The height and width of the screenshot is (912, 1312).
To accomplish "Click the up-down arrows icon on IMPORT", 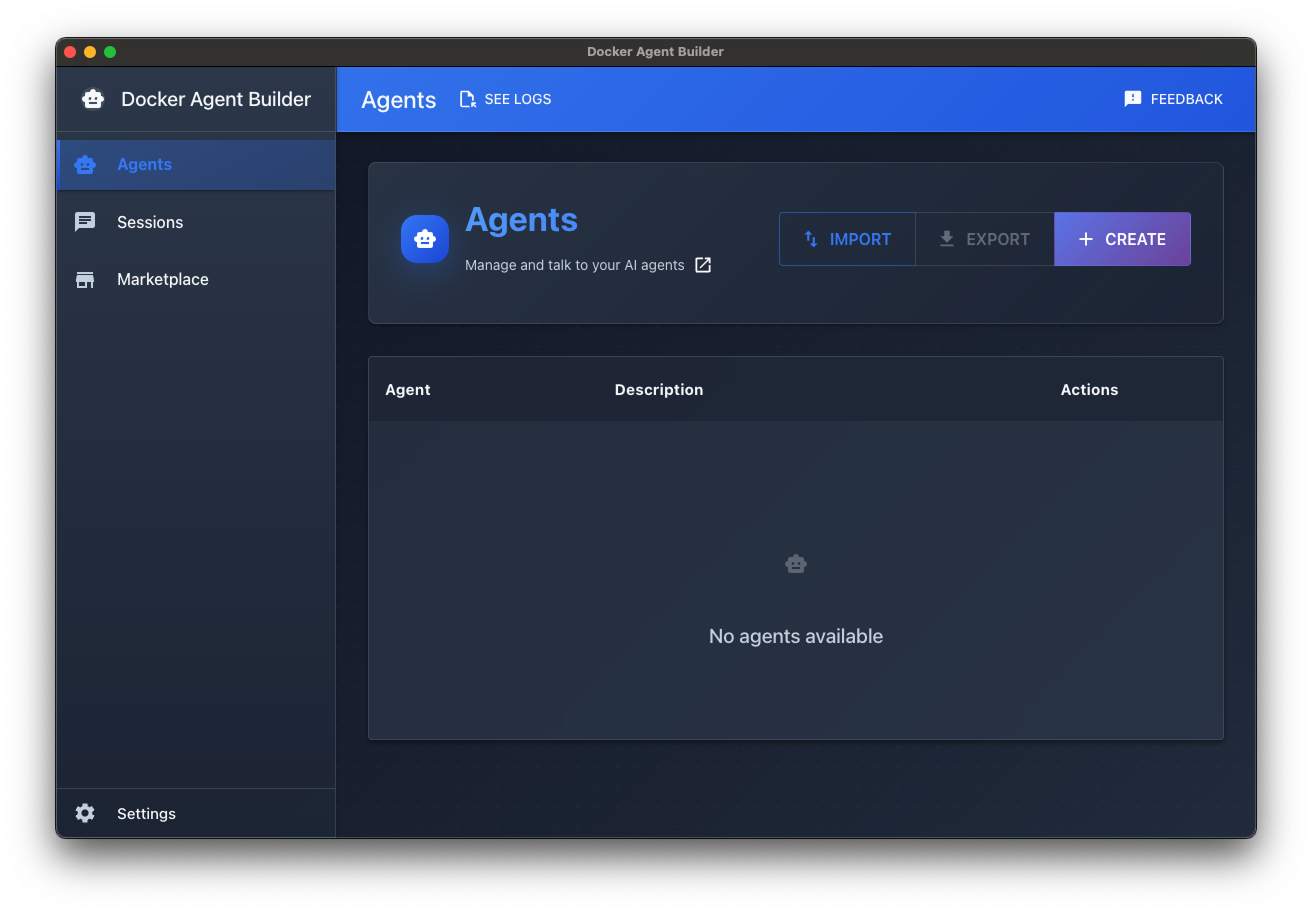I will pyautogui.click(x=812, y=239).
